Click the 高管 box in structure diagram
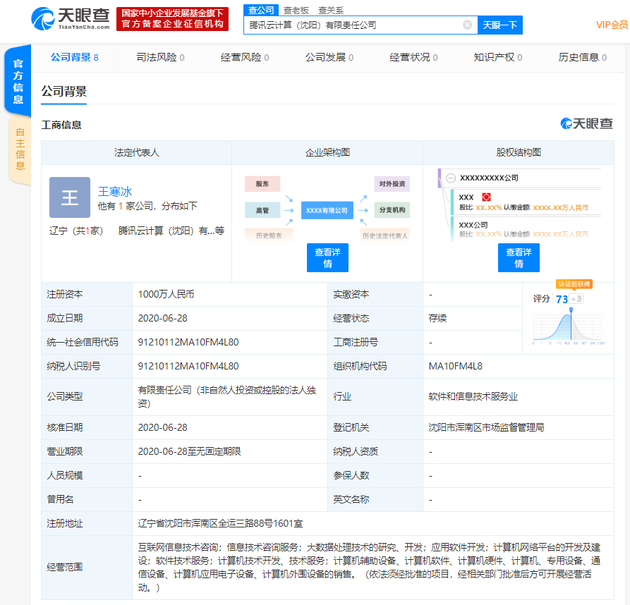 coord(262,210)
